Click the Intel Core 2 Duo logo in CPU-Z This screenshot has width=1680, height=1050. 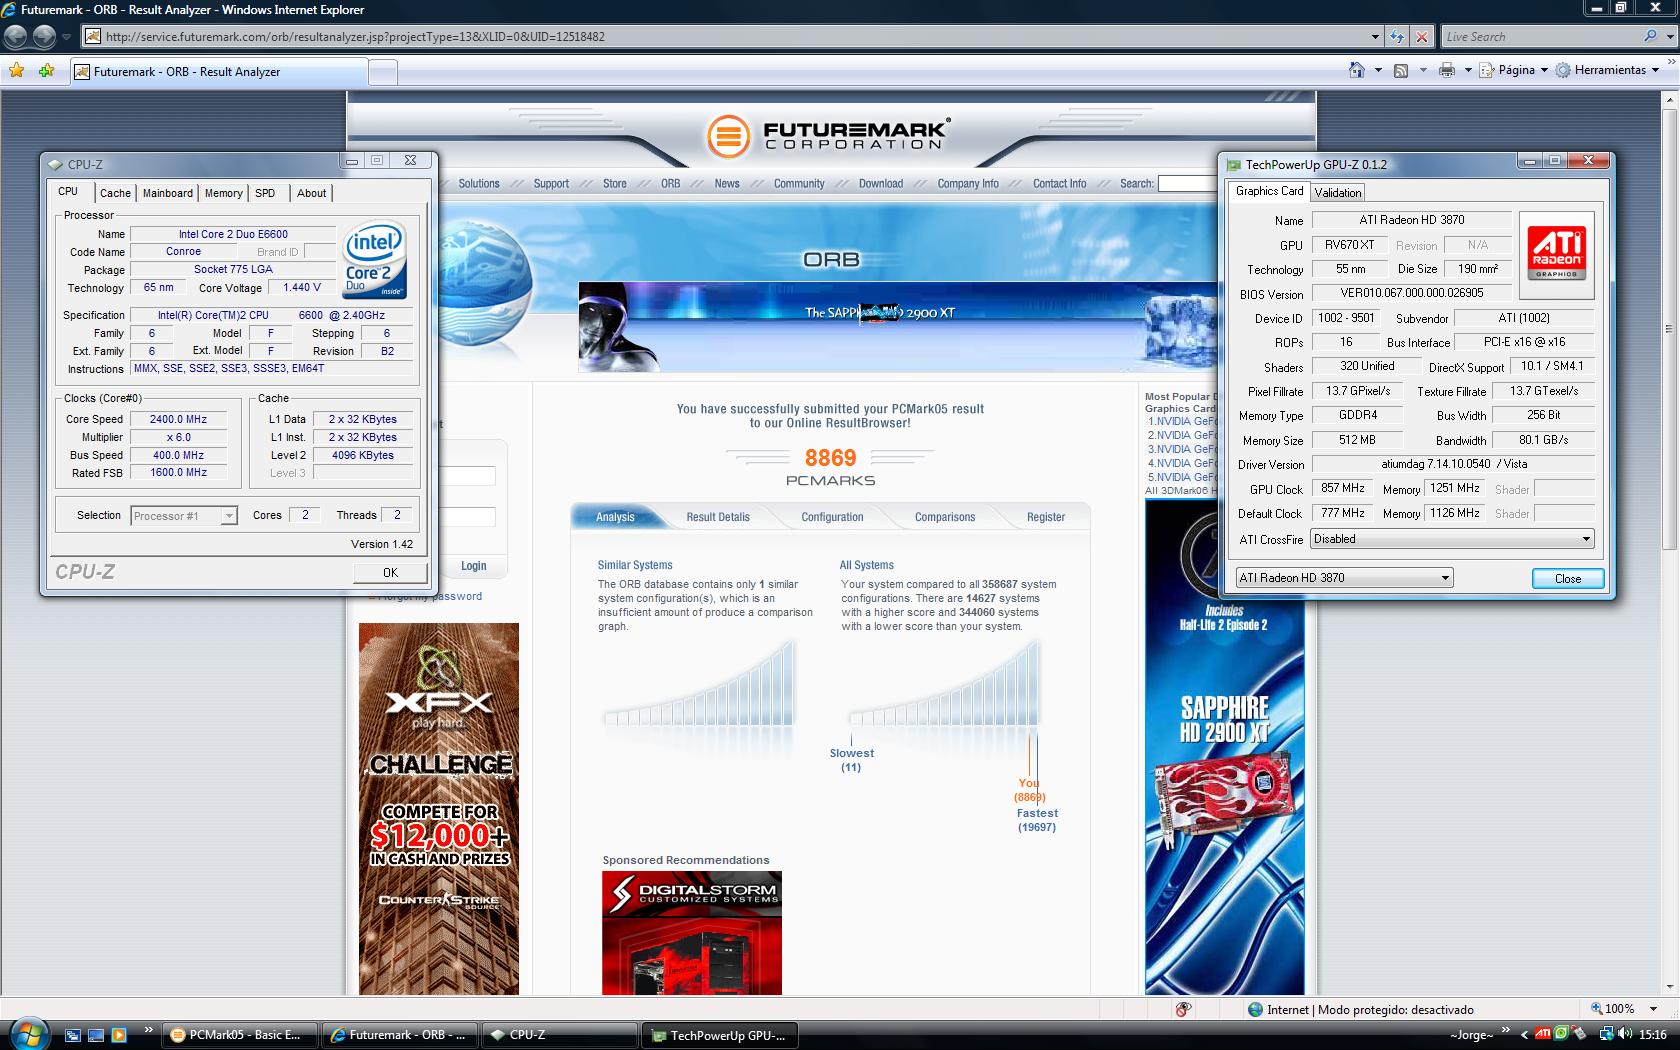coord(375,259)
